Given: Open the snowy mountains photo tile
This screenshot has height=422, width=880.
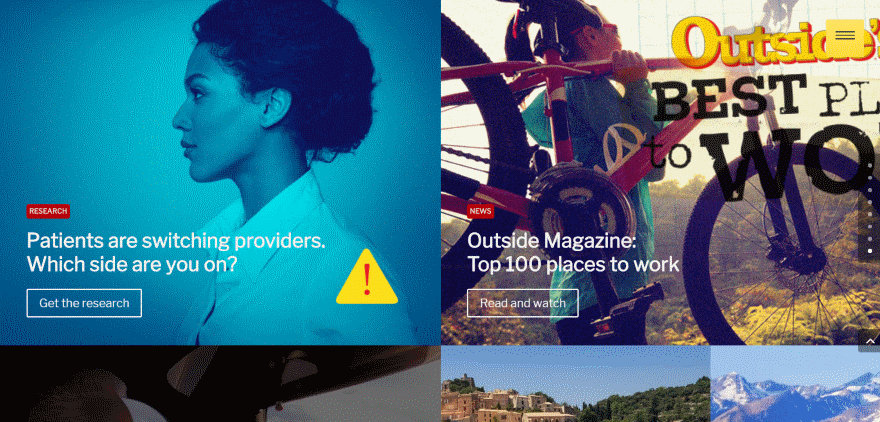Looking at the screenshot, I should click(795, 384).
